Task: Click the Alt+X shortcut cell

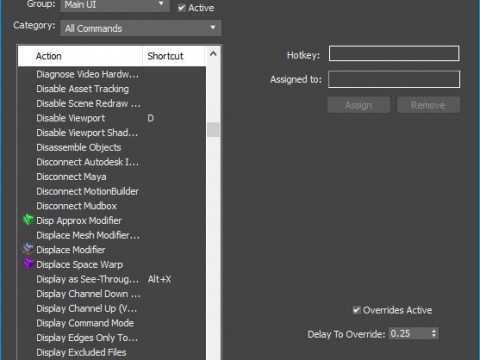Action: pos(159,279)
